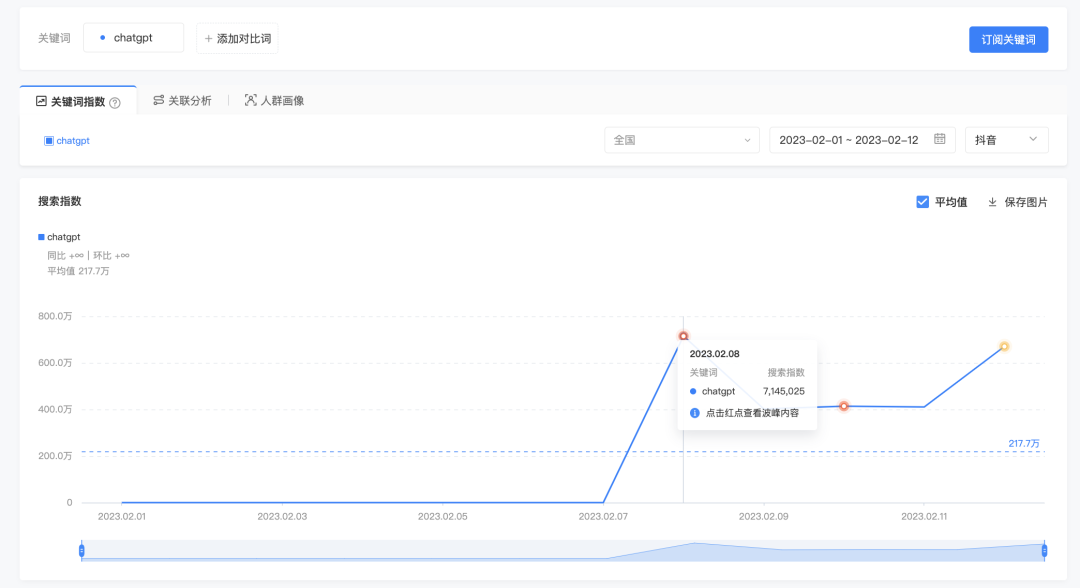Click the 2023.02.09 x-axis label
The height and width of the screenshot is (588, 1080).
coord(764,516)
